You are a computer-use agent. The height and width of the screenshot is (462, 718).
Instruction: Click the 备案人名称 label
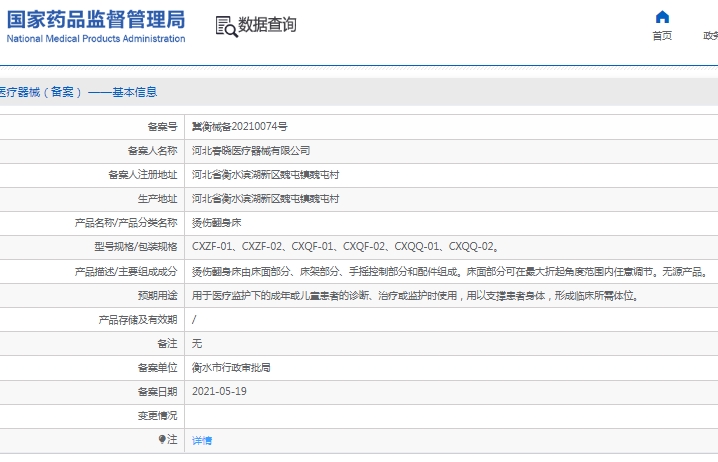pos(152,151)
